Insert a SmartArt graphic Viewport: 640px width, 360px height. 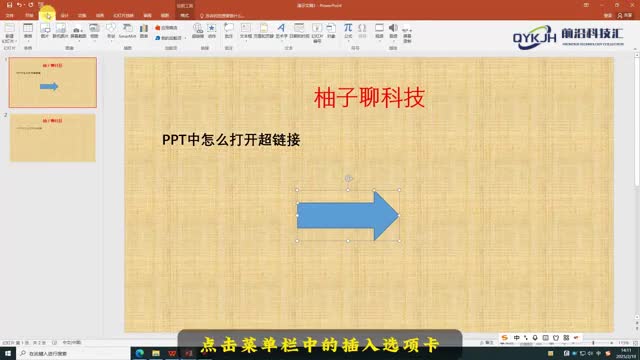[127, 31]
